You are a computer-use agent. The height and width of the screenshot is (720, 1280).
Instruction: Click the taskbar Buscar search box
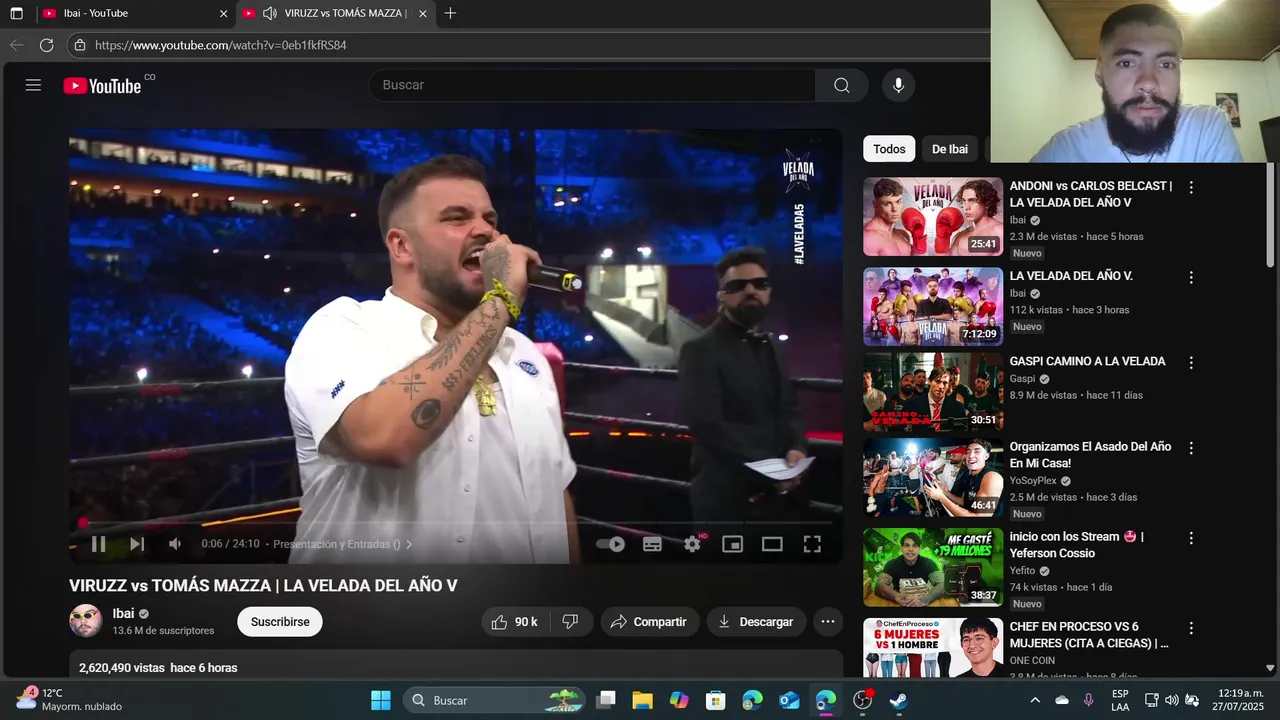coord(493,700)
